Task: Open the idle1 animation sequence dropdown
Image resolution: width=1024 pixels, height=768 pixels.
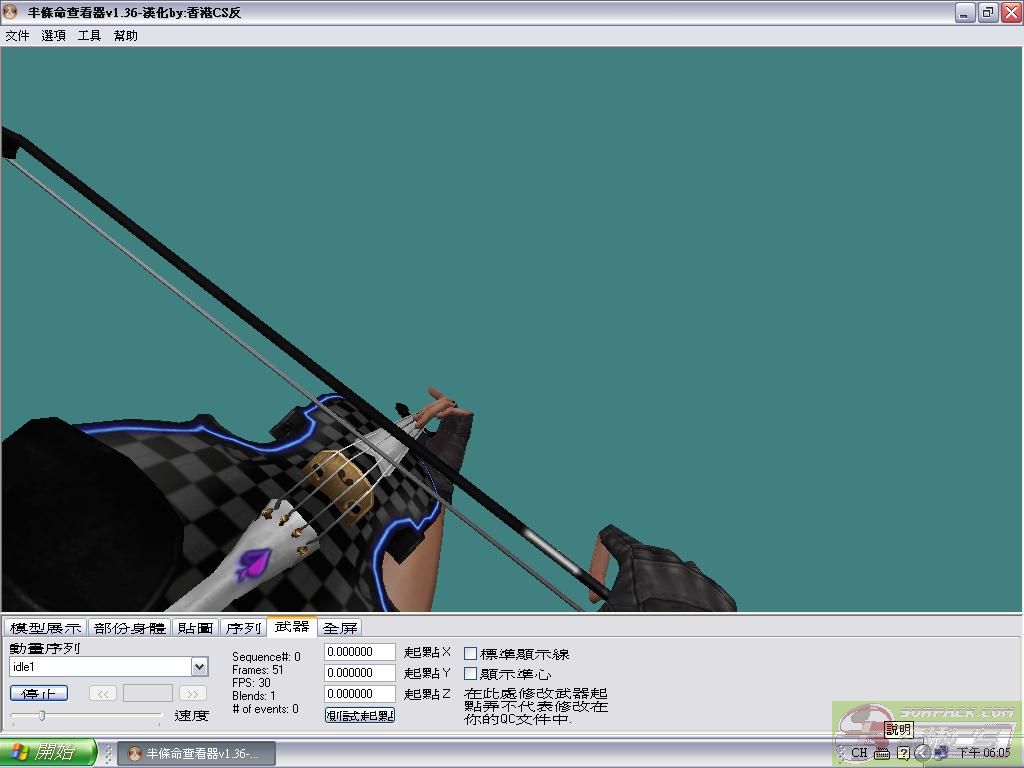Action: pos(199,667)
